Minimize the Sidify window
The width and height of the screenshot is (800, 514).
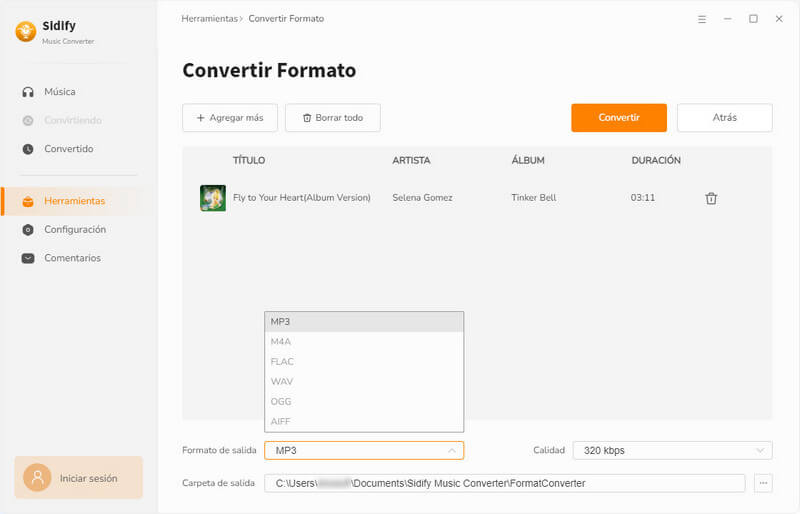(x=728, y=19)
